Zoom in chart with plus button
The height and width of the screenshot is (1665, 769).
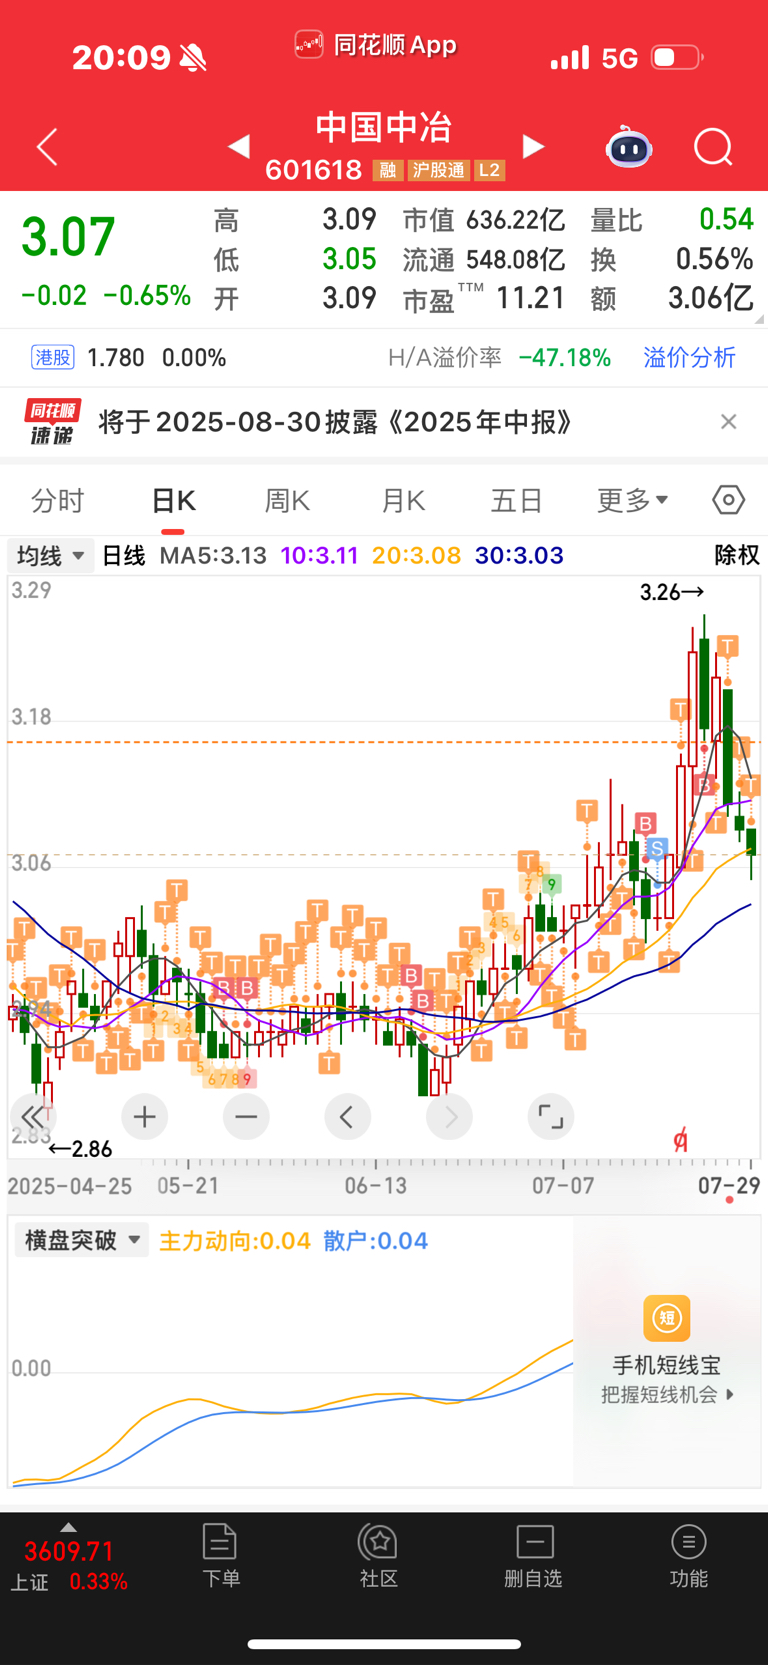pos(145,1117)
